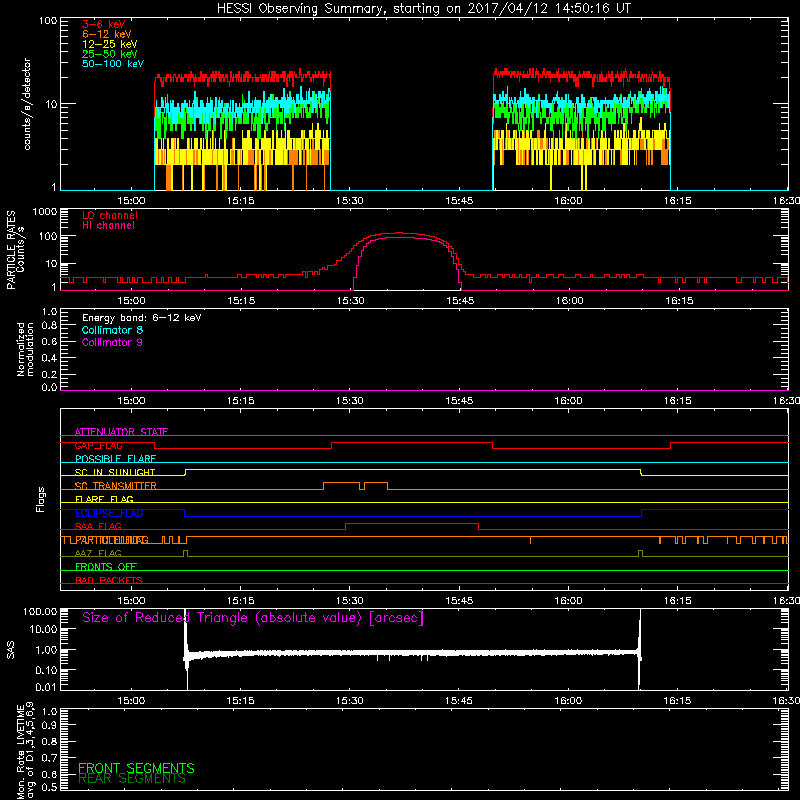Click the Flags panel y-axis label
The image size is (800, 800).
(x=41, y=499)
